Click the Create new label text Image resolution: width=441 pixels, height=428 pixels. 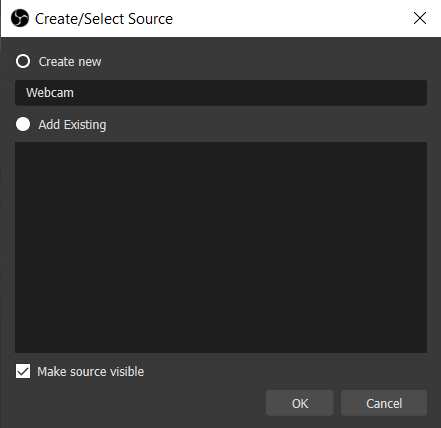point(70,62)
